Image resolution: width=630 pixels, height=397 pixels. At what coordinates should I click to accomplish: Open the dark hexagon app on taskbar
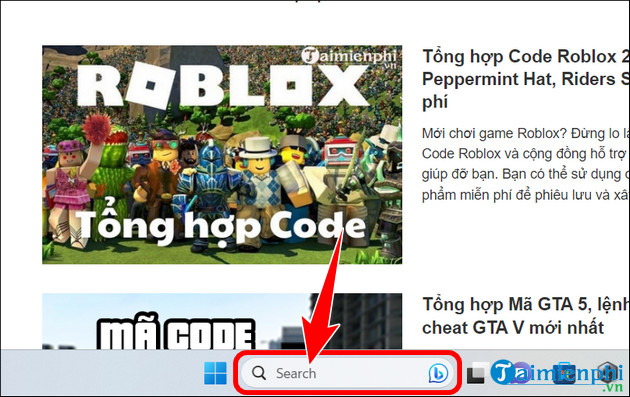[x=608, y=372]
